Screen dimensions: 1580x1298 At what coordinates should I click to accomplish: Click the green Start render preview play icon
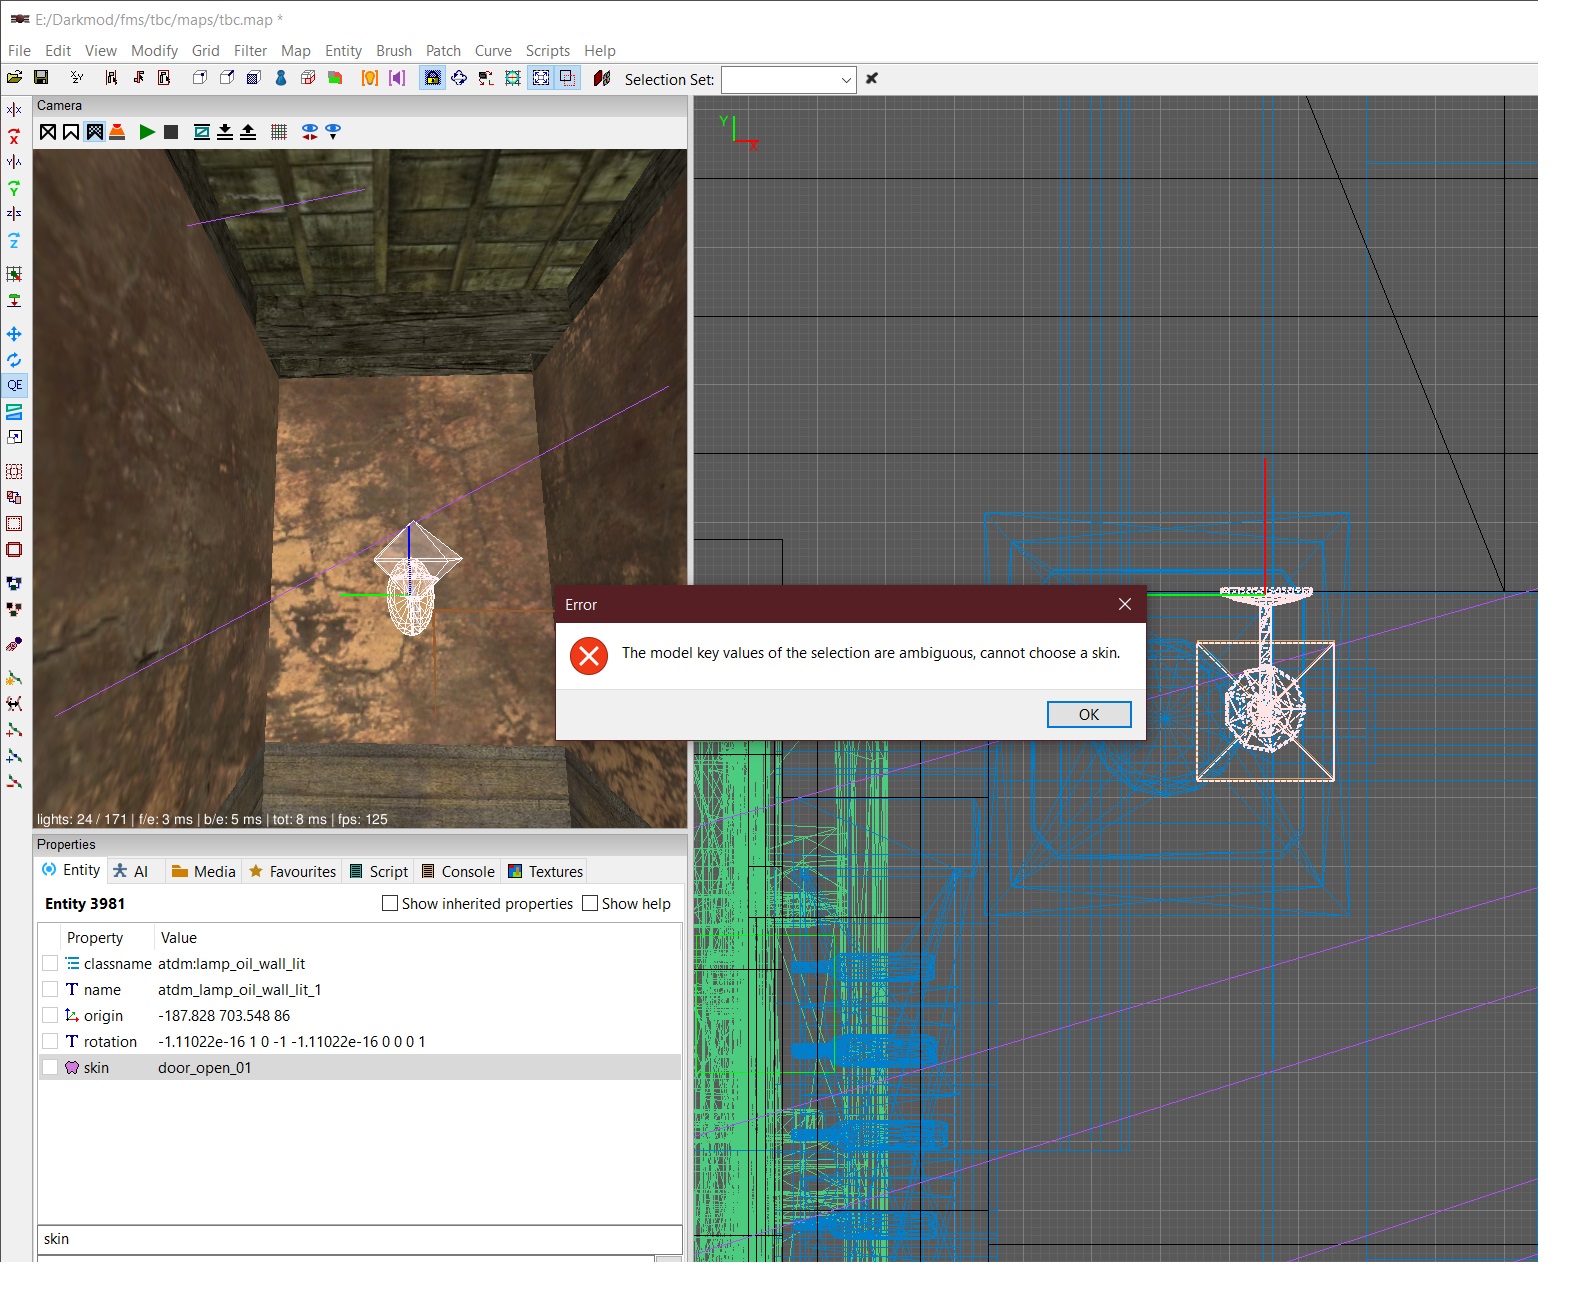[147, 132]
